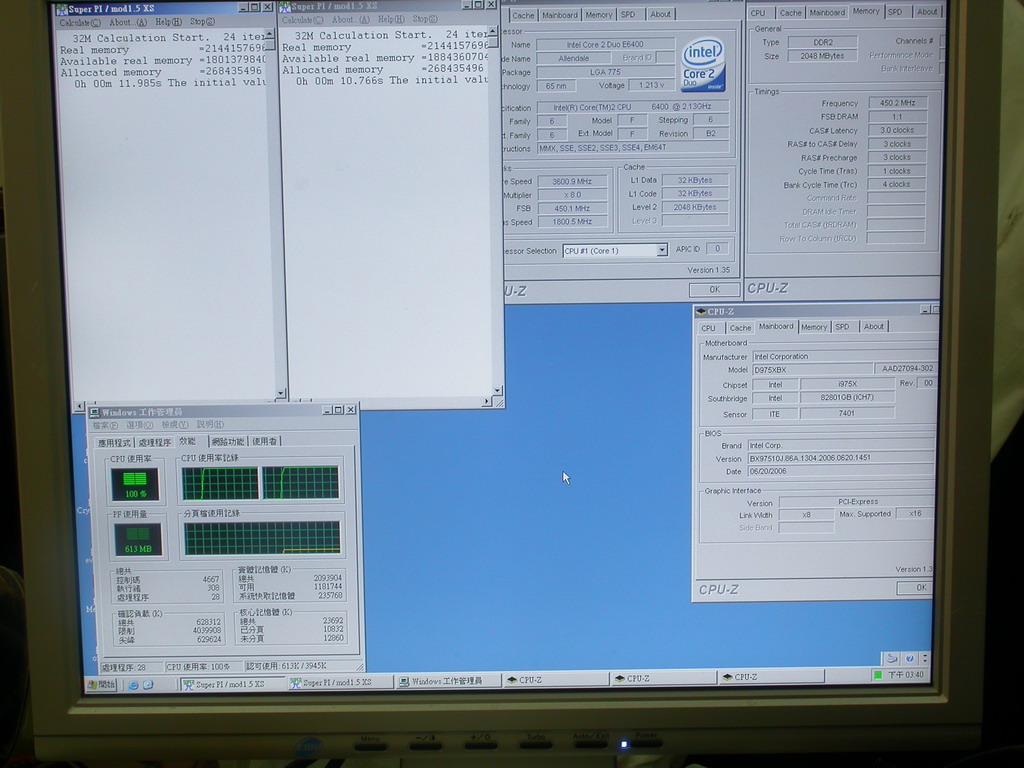
Task: Open SPD tab in the CPU-Z Memory window
Action: click(895, 12)
